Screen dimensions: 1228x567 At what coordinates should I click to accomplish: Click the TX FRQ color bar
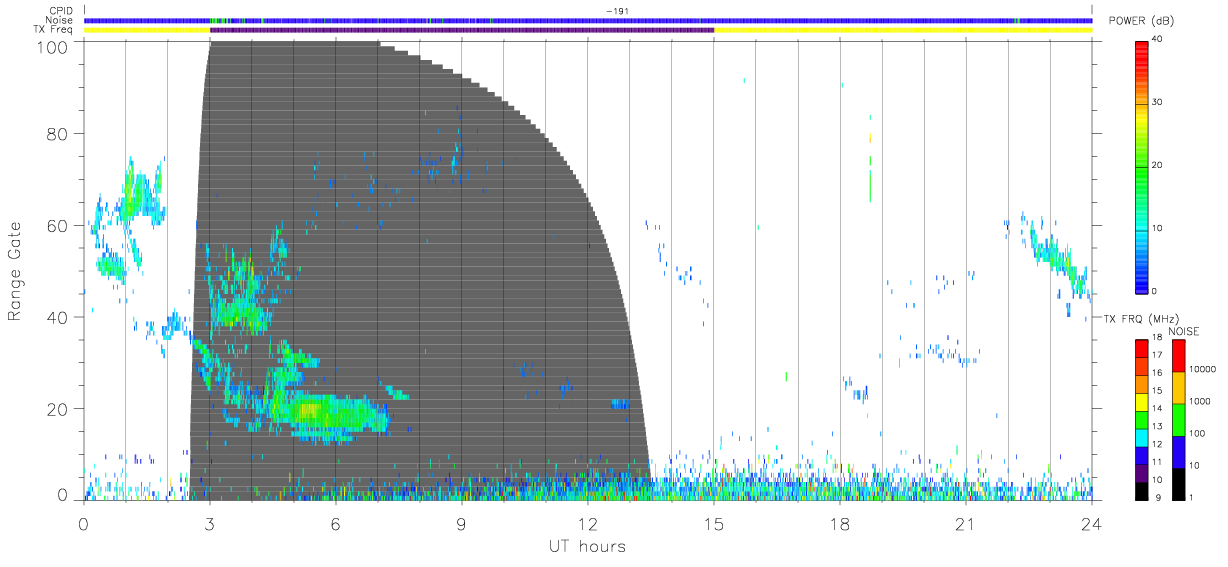[1142, 419]
